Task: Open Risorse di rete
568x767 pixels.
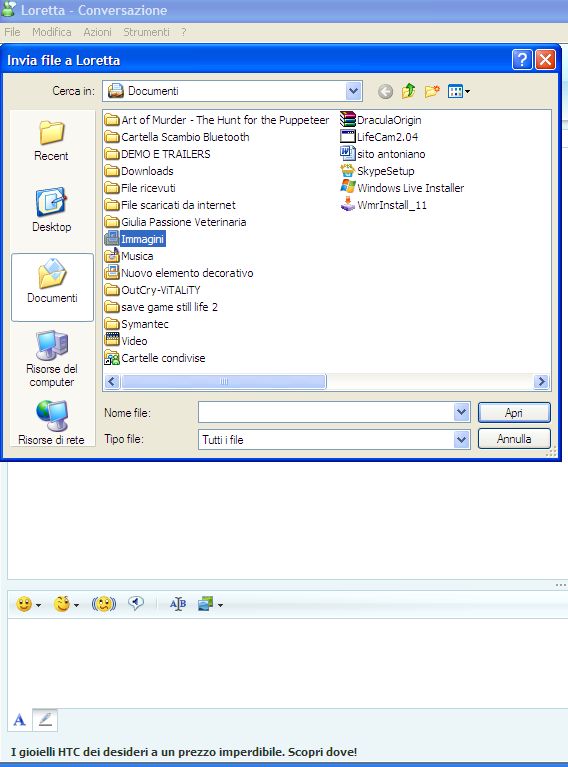Action: [51, 423]
